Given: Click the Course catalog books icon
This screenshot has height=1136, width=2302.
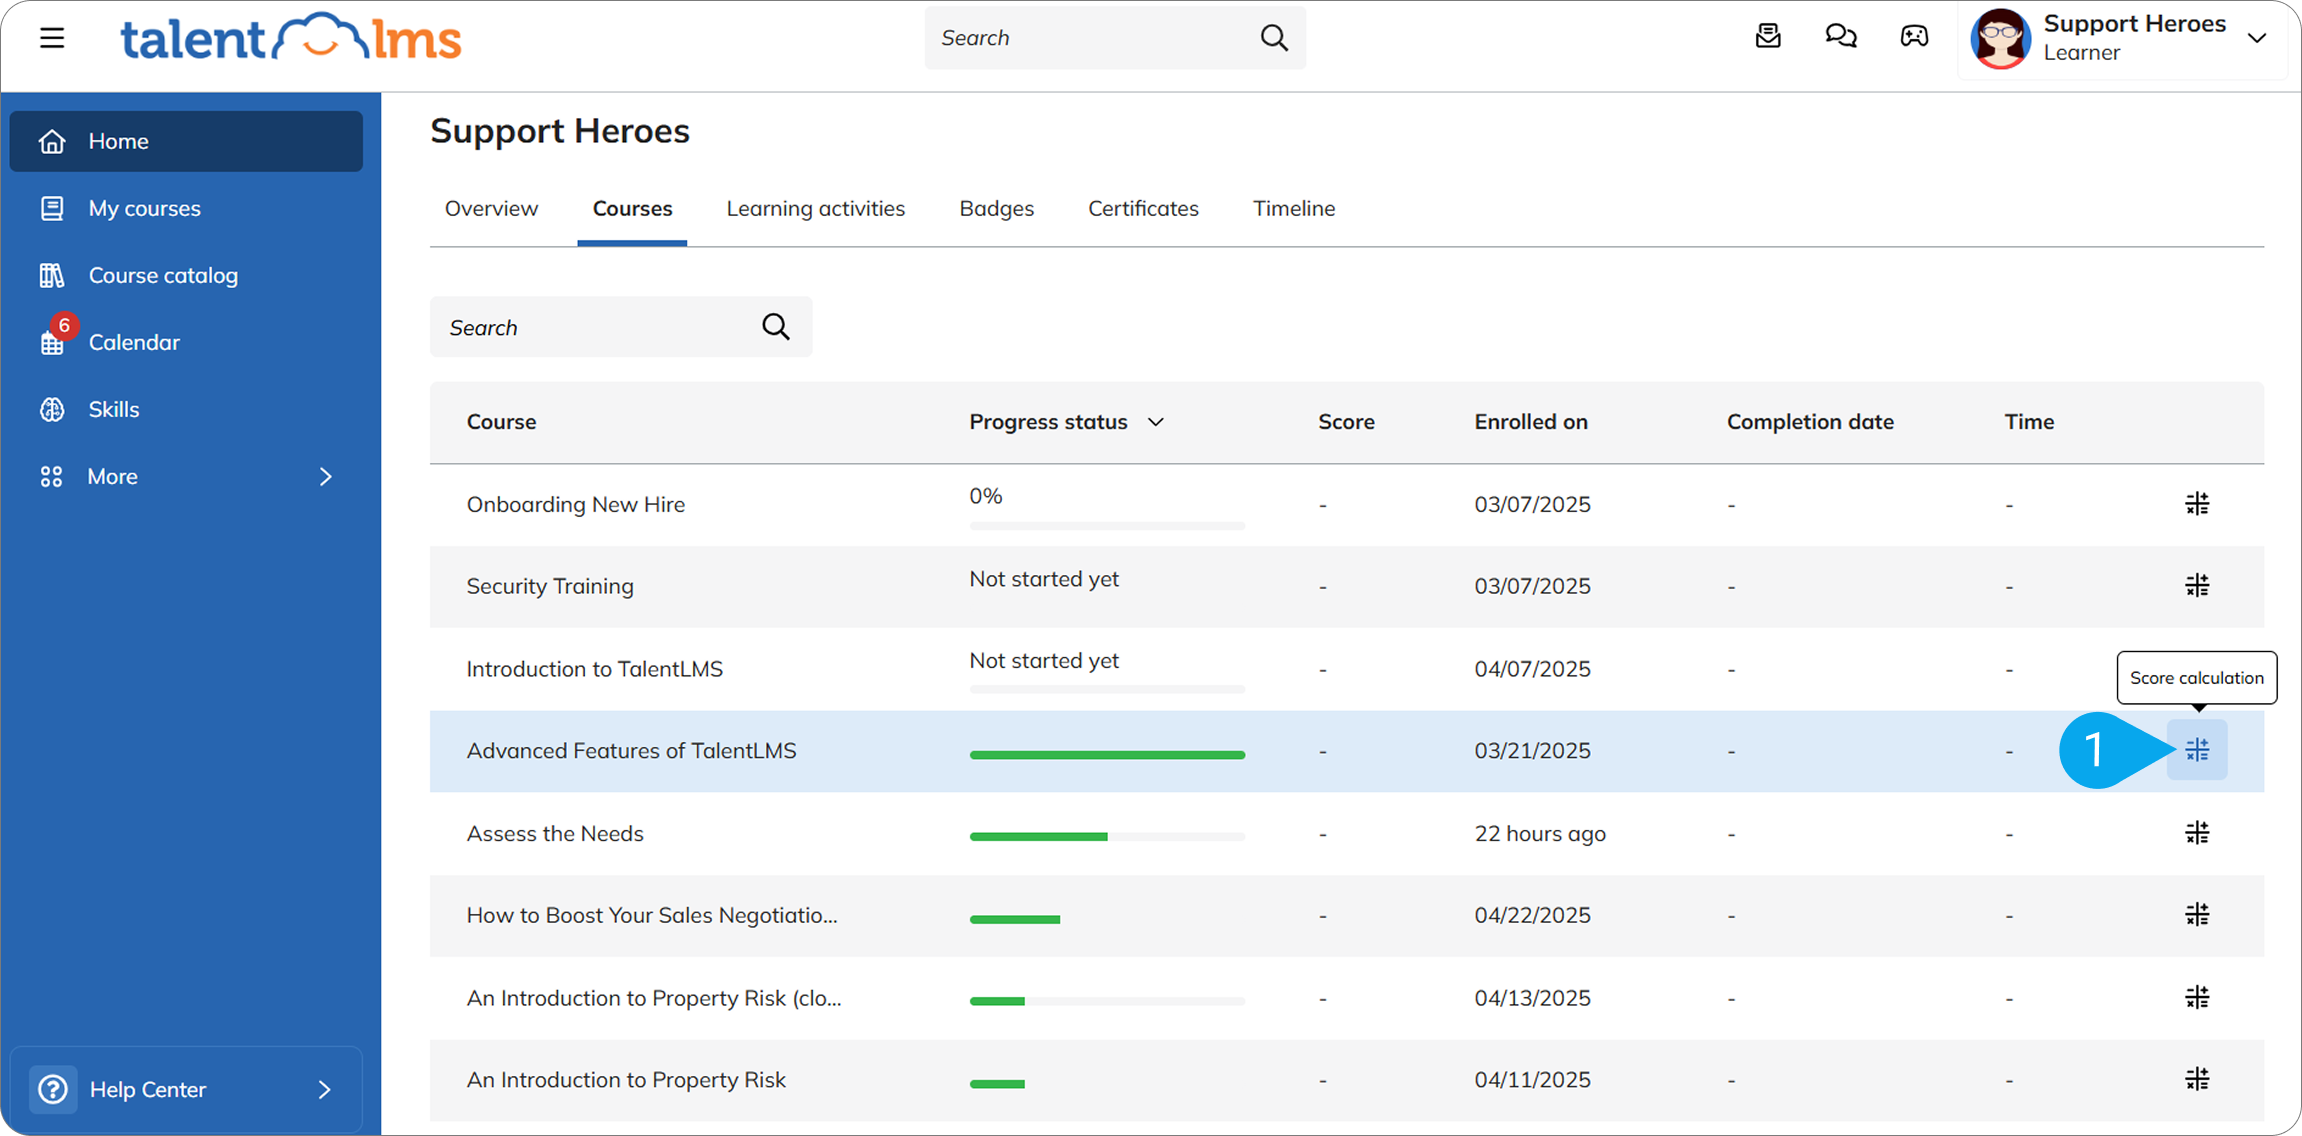Looking at the screenshot, I should tap(52, 275).
